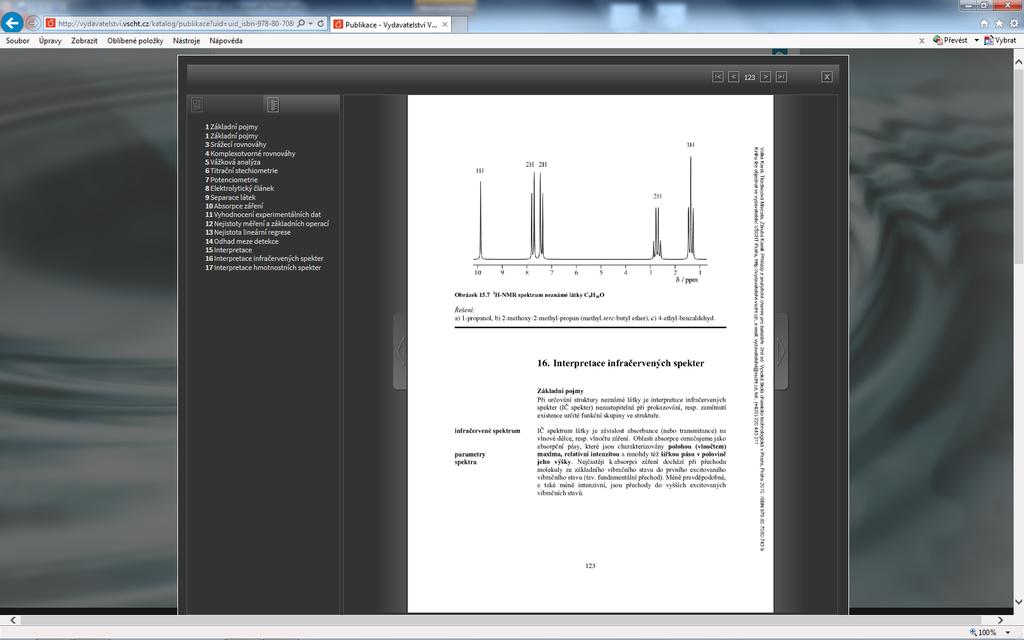Flip to next page via right side arrow
The image size is (1024, 640).
pos(781,351)
